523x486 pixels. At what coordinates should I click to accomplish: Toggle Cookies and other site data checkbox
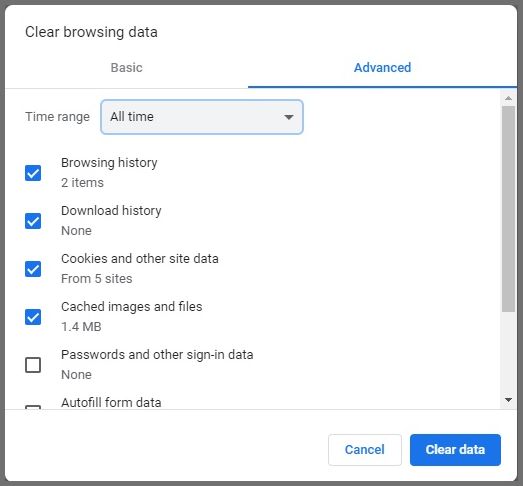pos(33,269)
